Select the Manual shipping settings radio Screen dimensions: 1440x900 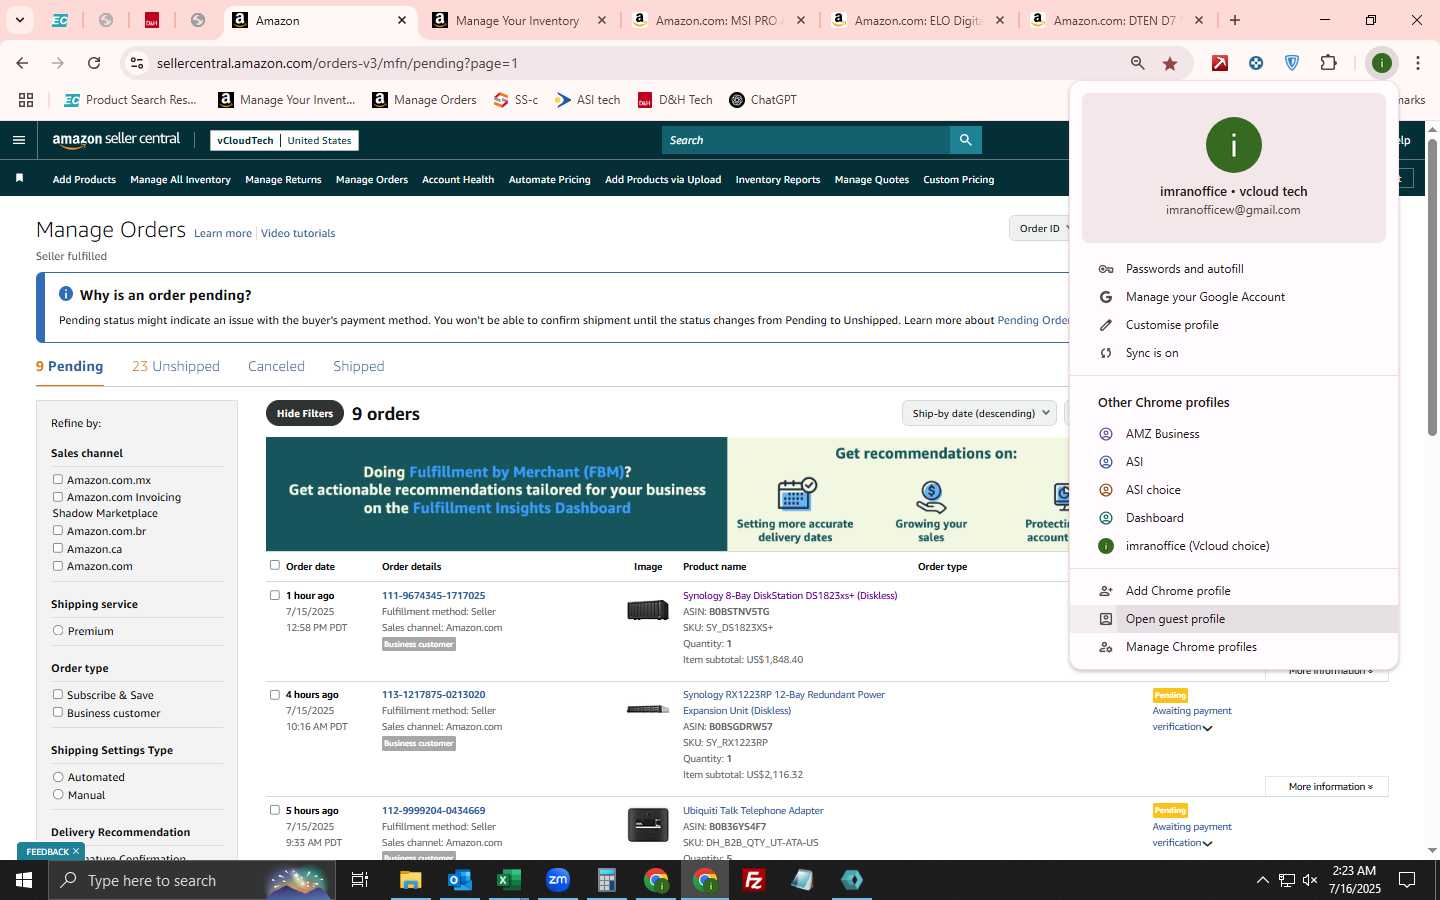pyautogui.click(x=58, y=795)
